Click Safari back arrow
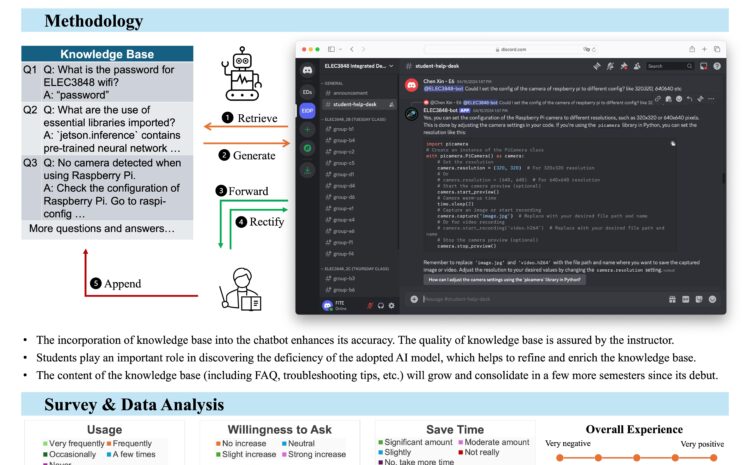 point(352,49)
